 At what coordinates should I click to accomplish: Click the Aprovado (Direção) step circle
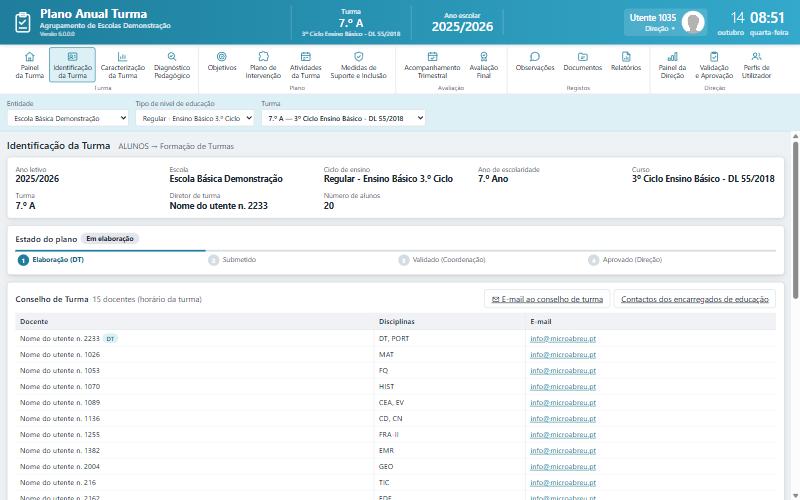tap(593, 260)
